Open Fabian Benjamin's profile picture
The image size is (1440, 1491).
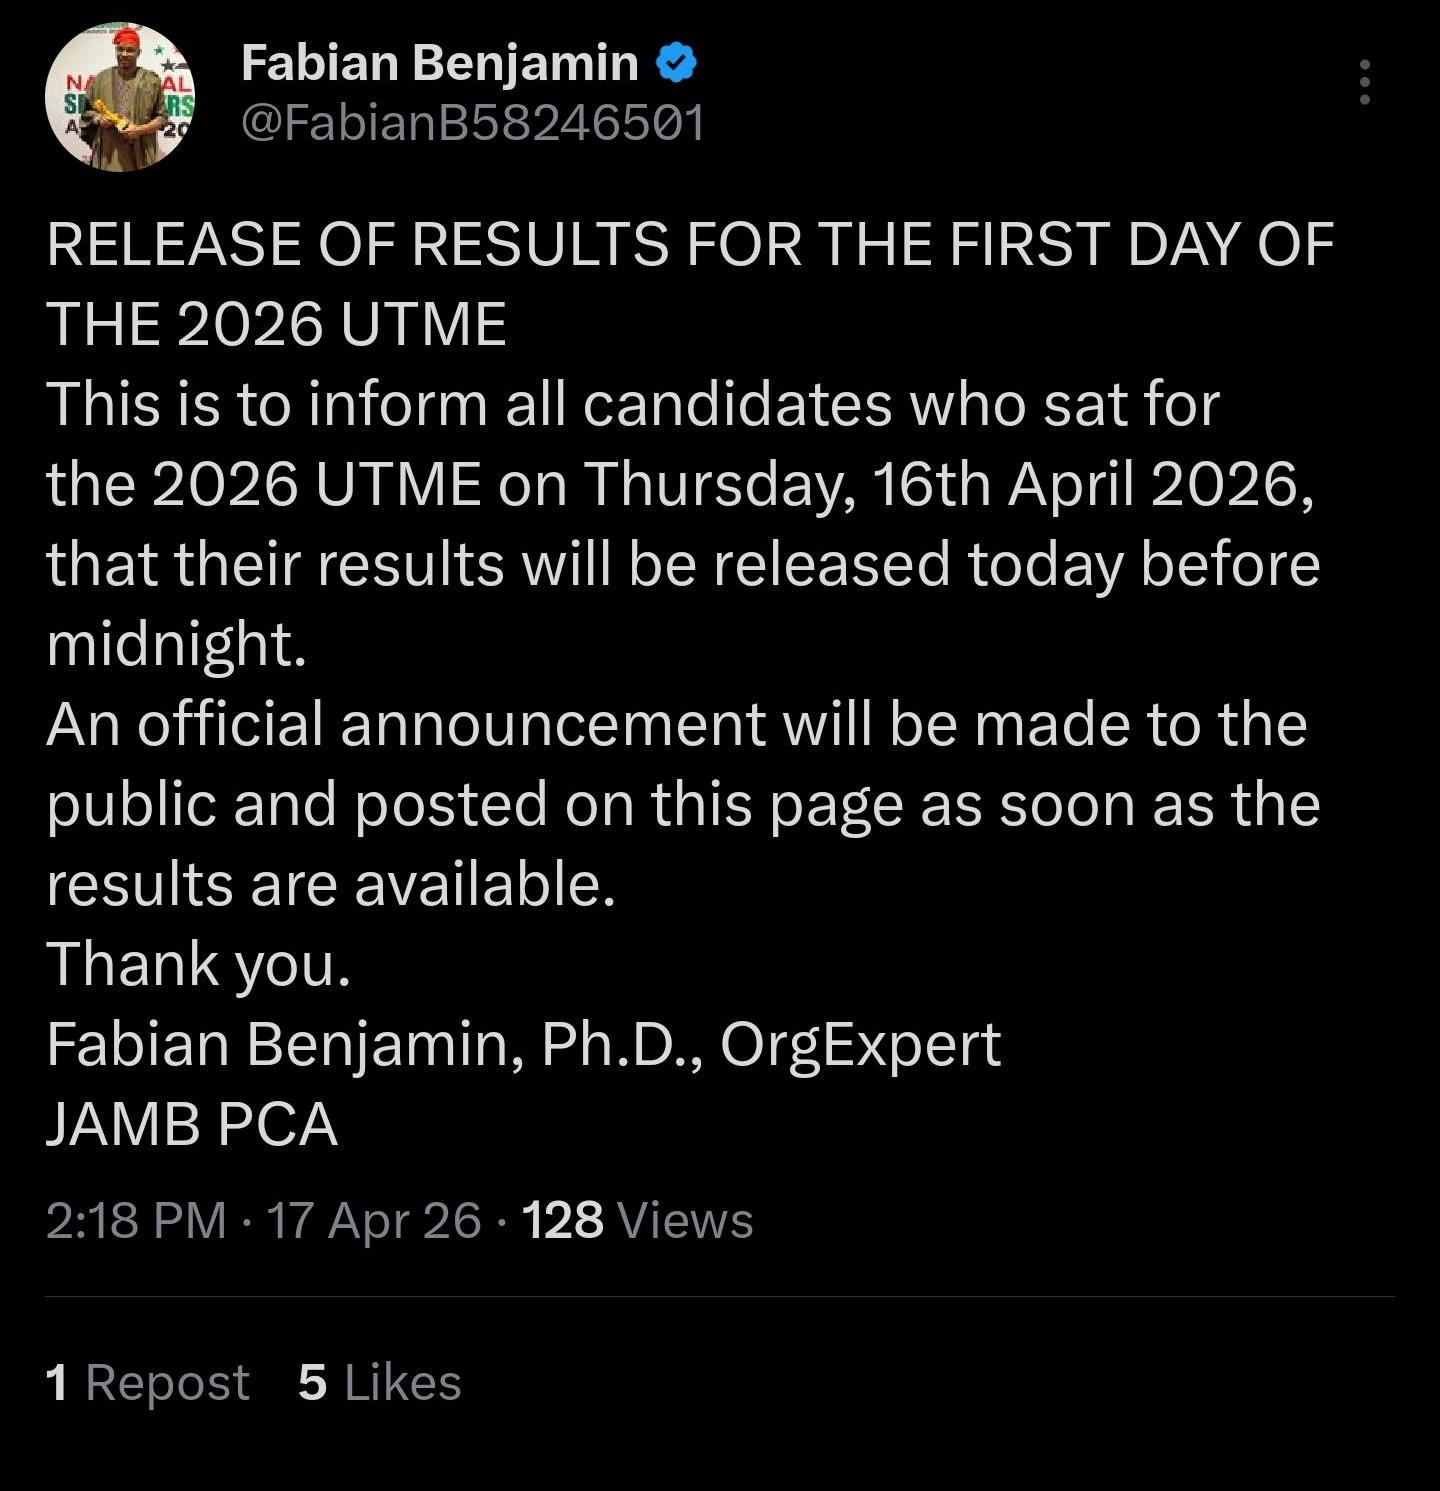[x=120, y=97]
